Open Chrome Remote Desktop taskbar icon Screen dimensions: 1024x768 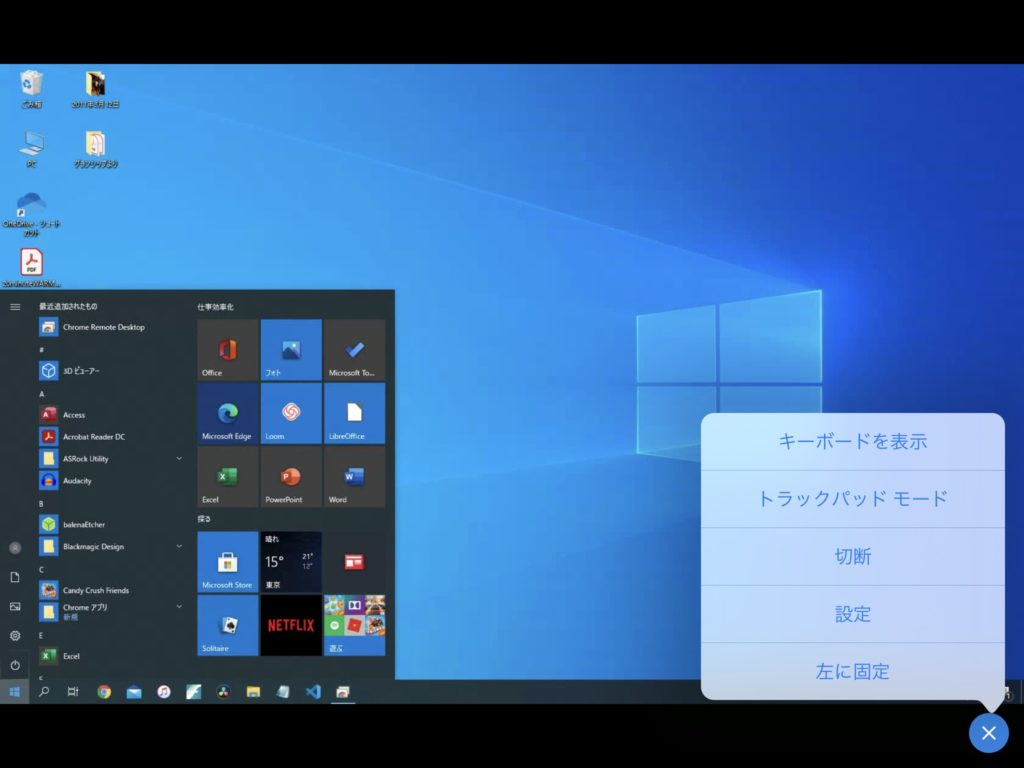[343, 692]
